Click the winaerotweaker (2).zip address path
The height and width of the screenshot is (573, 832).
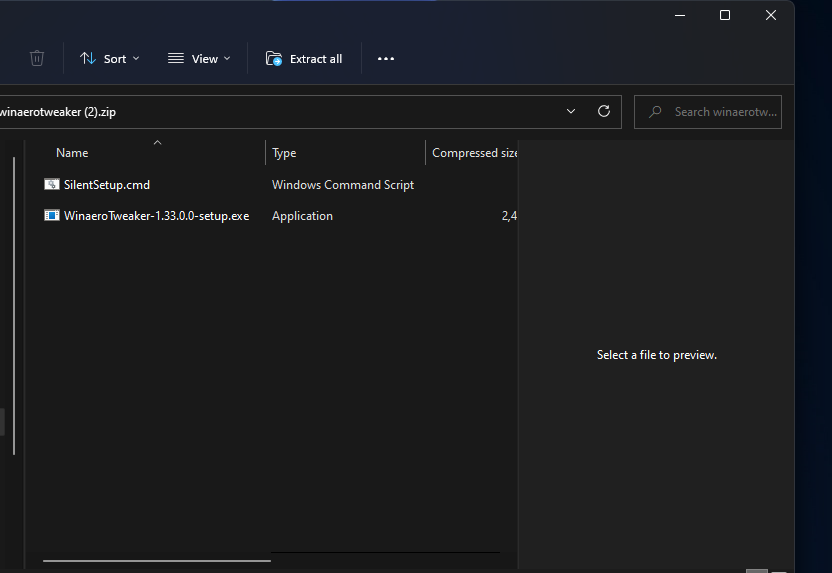[58, 112]
